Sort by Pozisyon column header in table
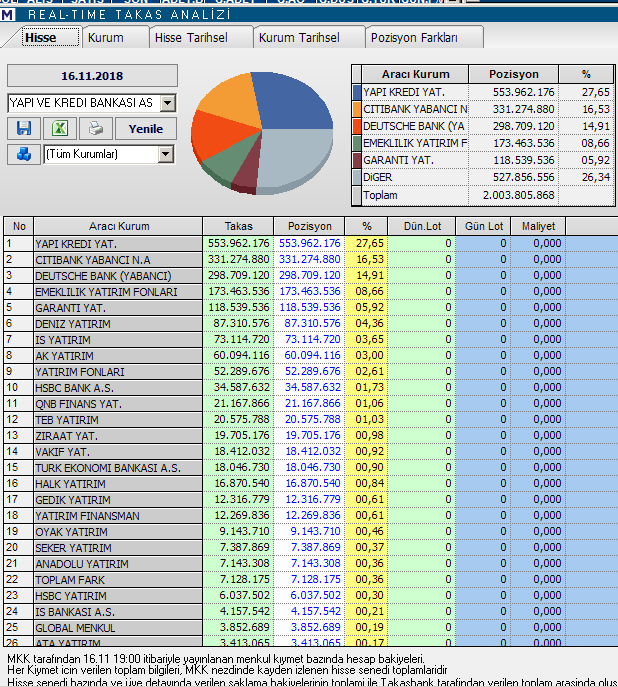The image size is (618, 687). tap(310, 226)
